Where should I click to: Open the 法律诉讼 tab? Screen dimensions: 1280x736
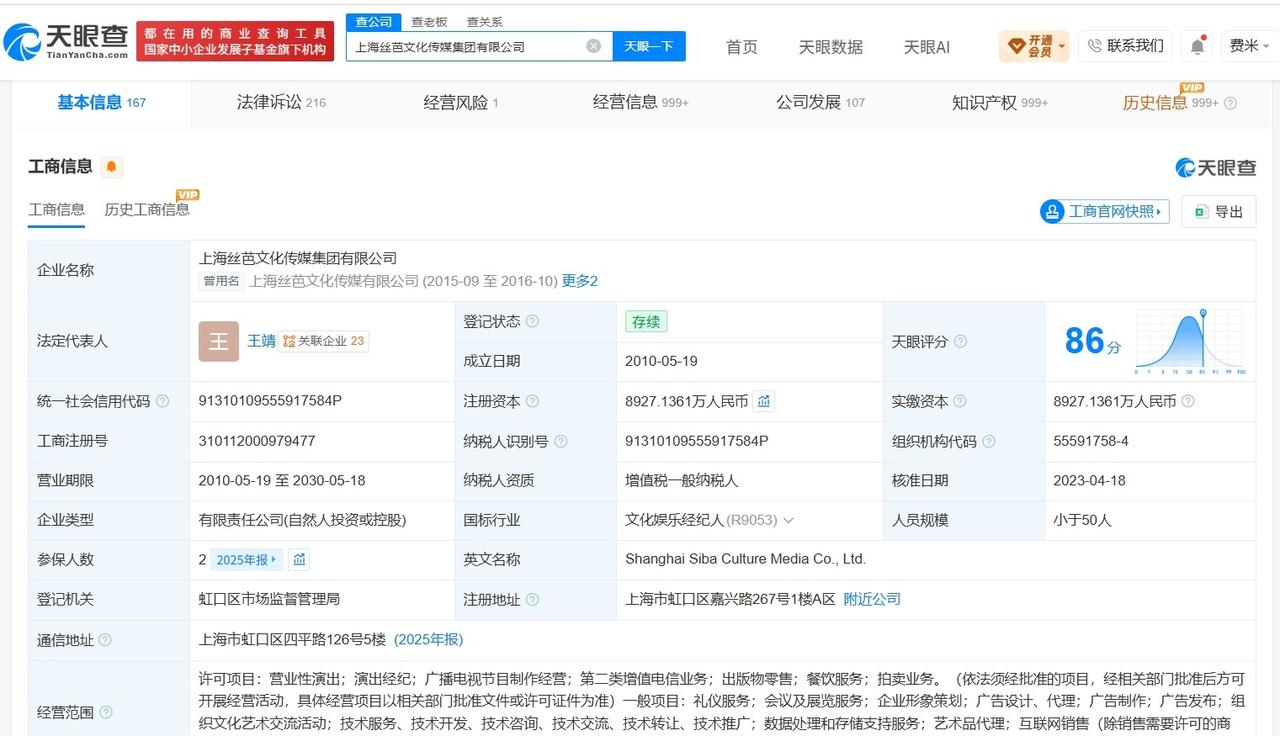click(281, 102)
